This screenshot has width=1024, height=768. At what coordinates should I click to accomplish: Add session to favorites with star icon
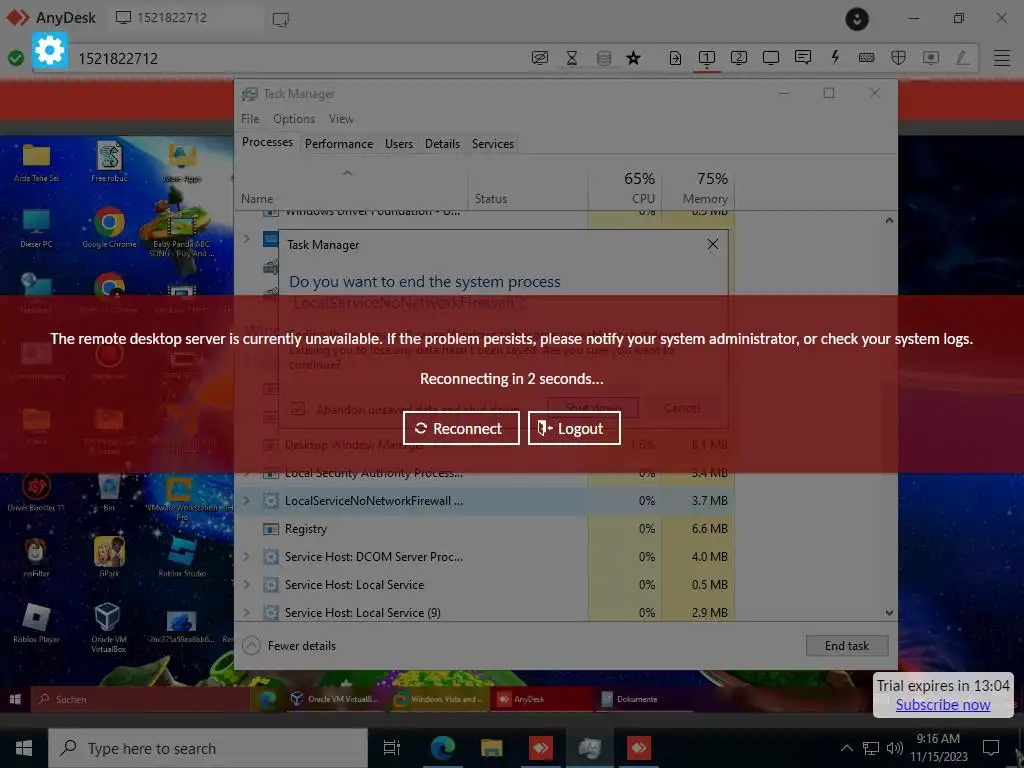[633, 58]
